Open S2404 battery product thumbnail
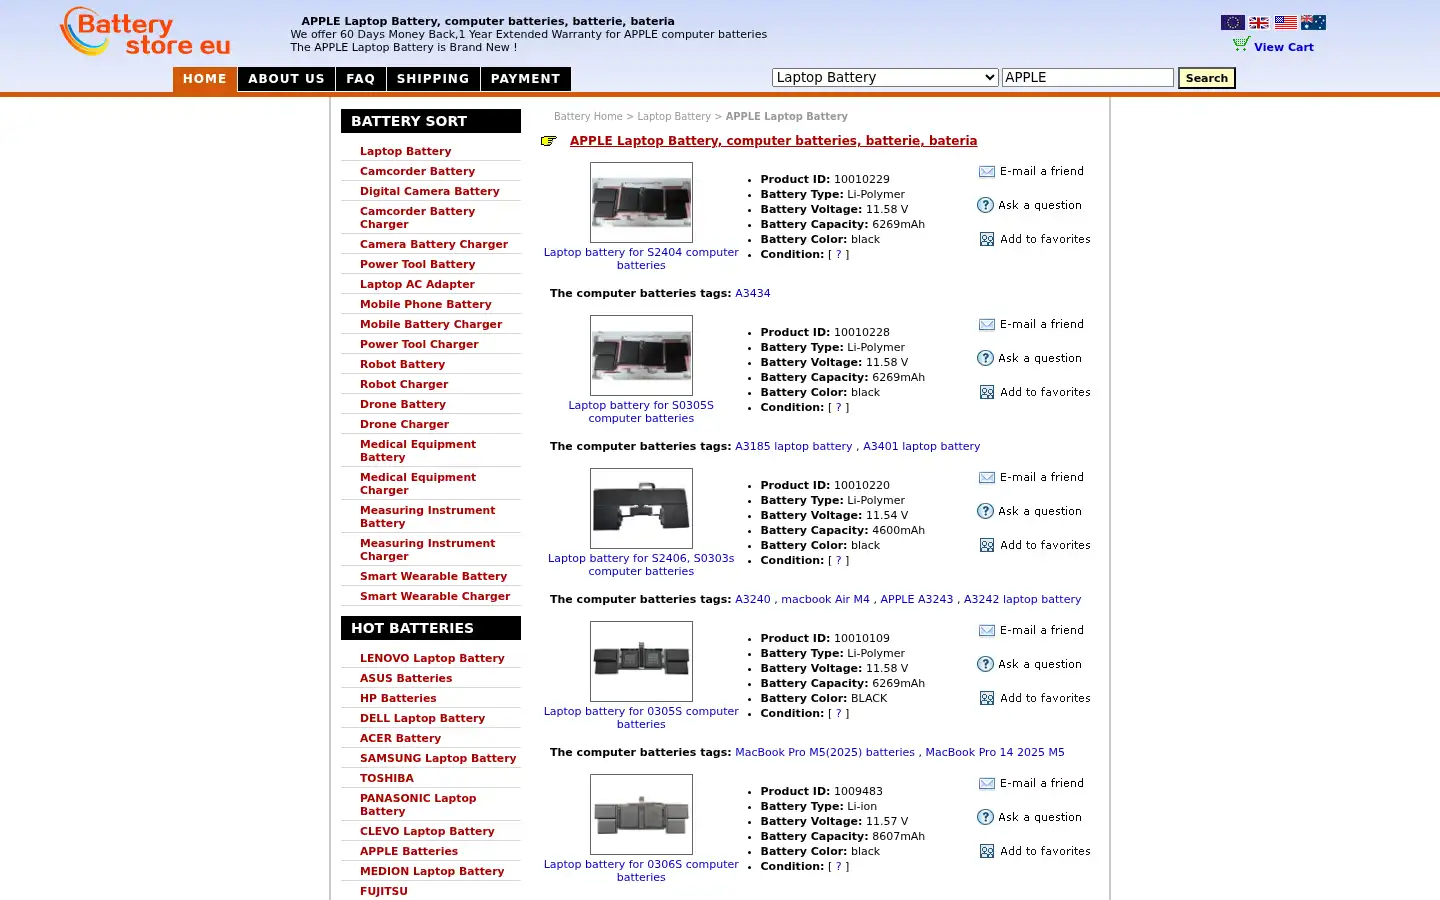1440x900 pixels. (x=641, y=202)
